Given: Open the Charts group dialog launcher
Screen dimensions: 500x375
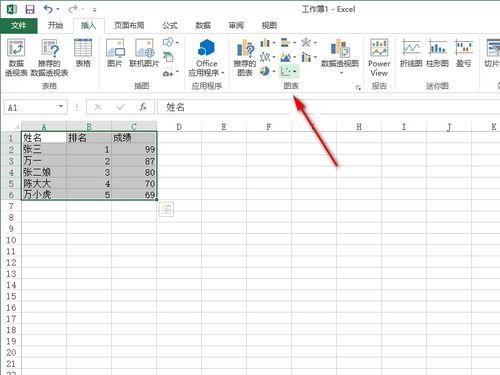Looking at the screenshot, I should pyautogui.click(x=358, y=88).
